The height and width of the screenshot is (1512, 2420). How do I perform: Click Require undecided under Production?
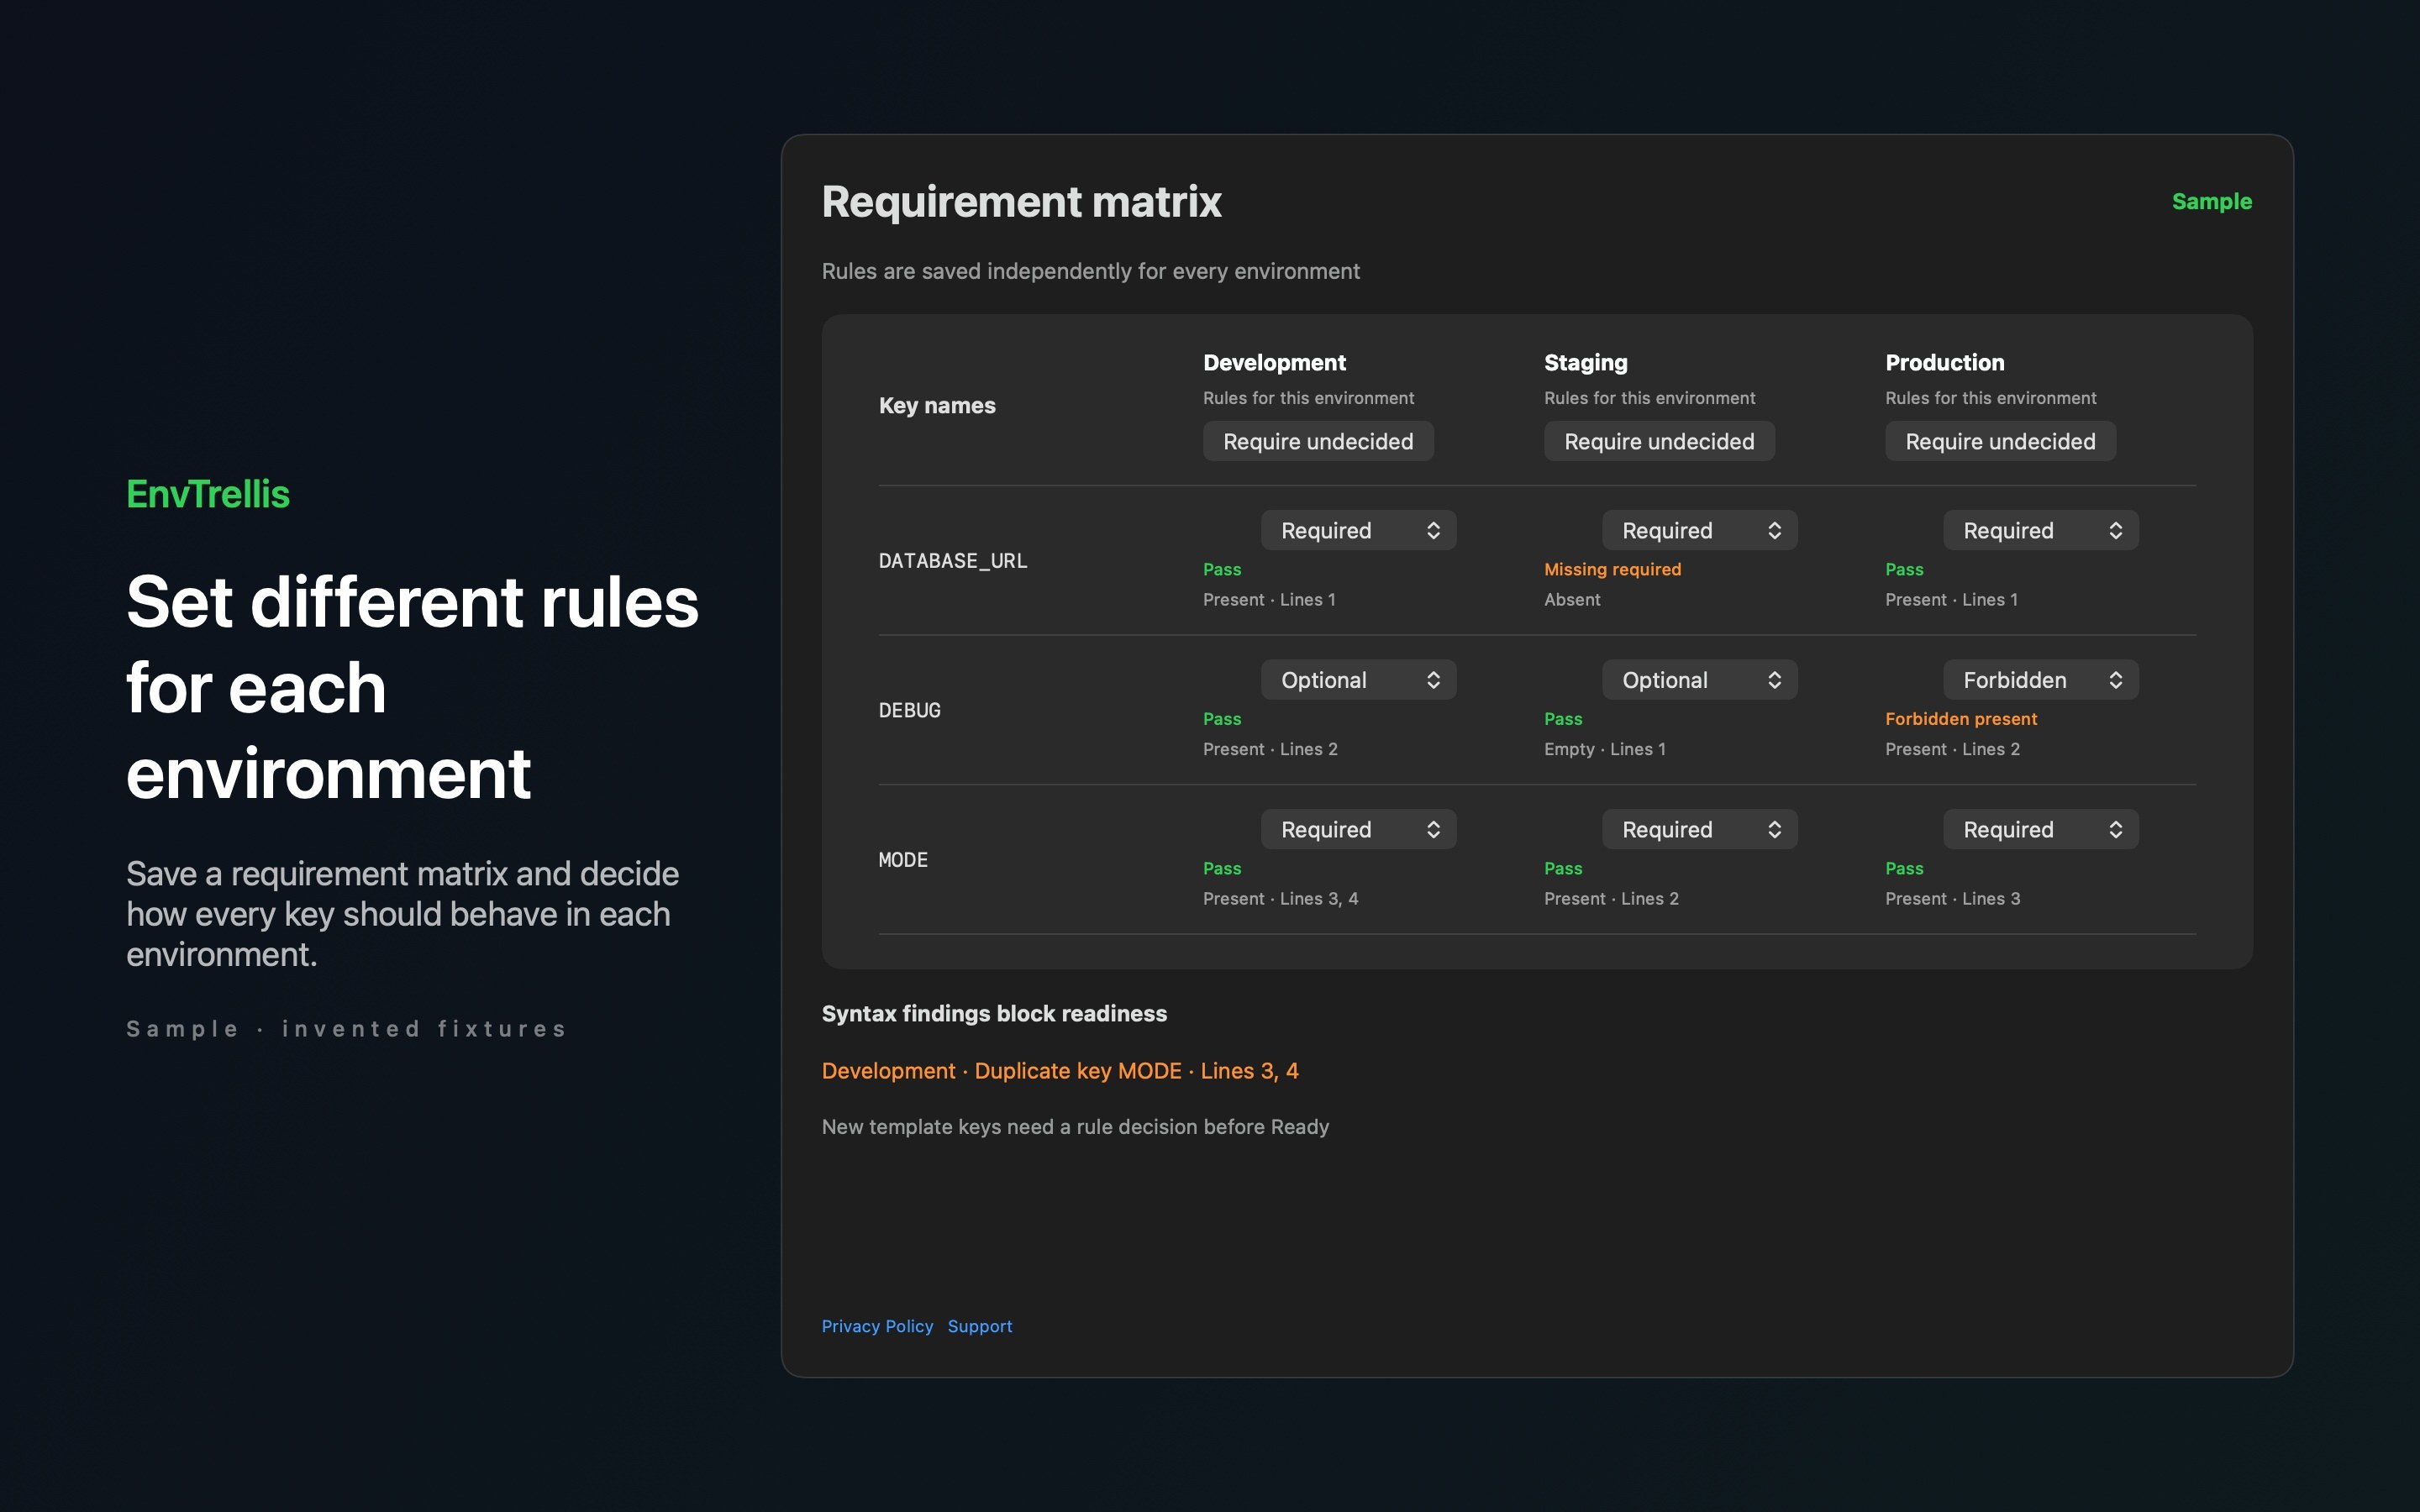click(2000, 441)
